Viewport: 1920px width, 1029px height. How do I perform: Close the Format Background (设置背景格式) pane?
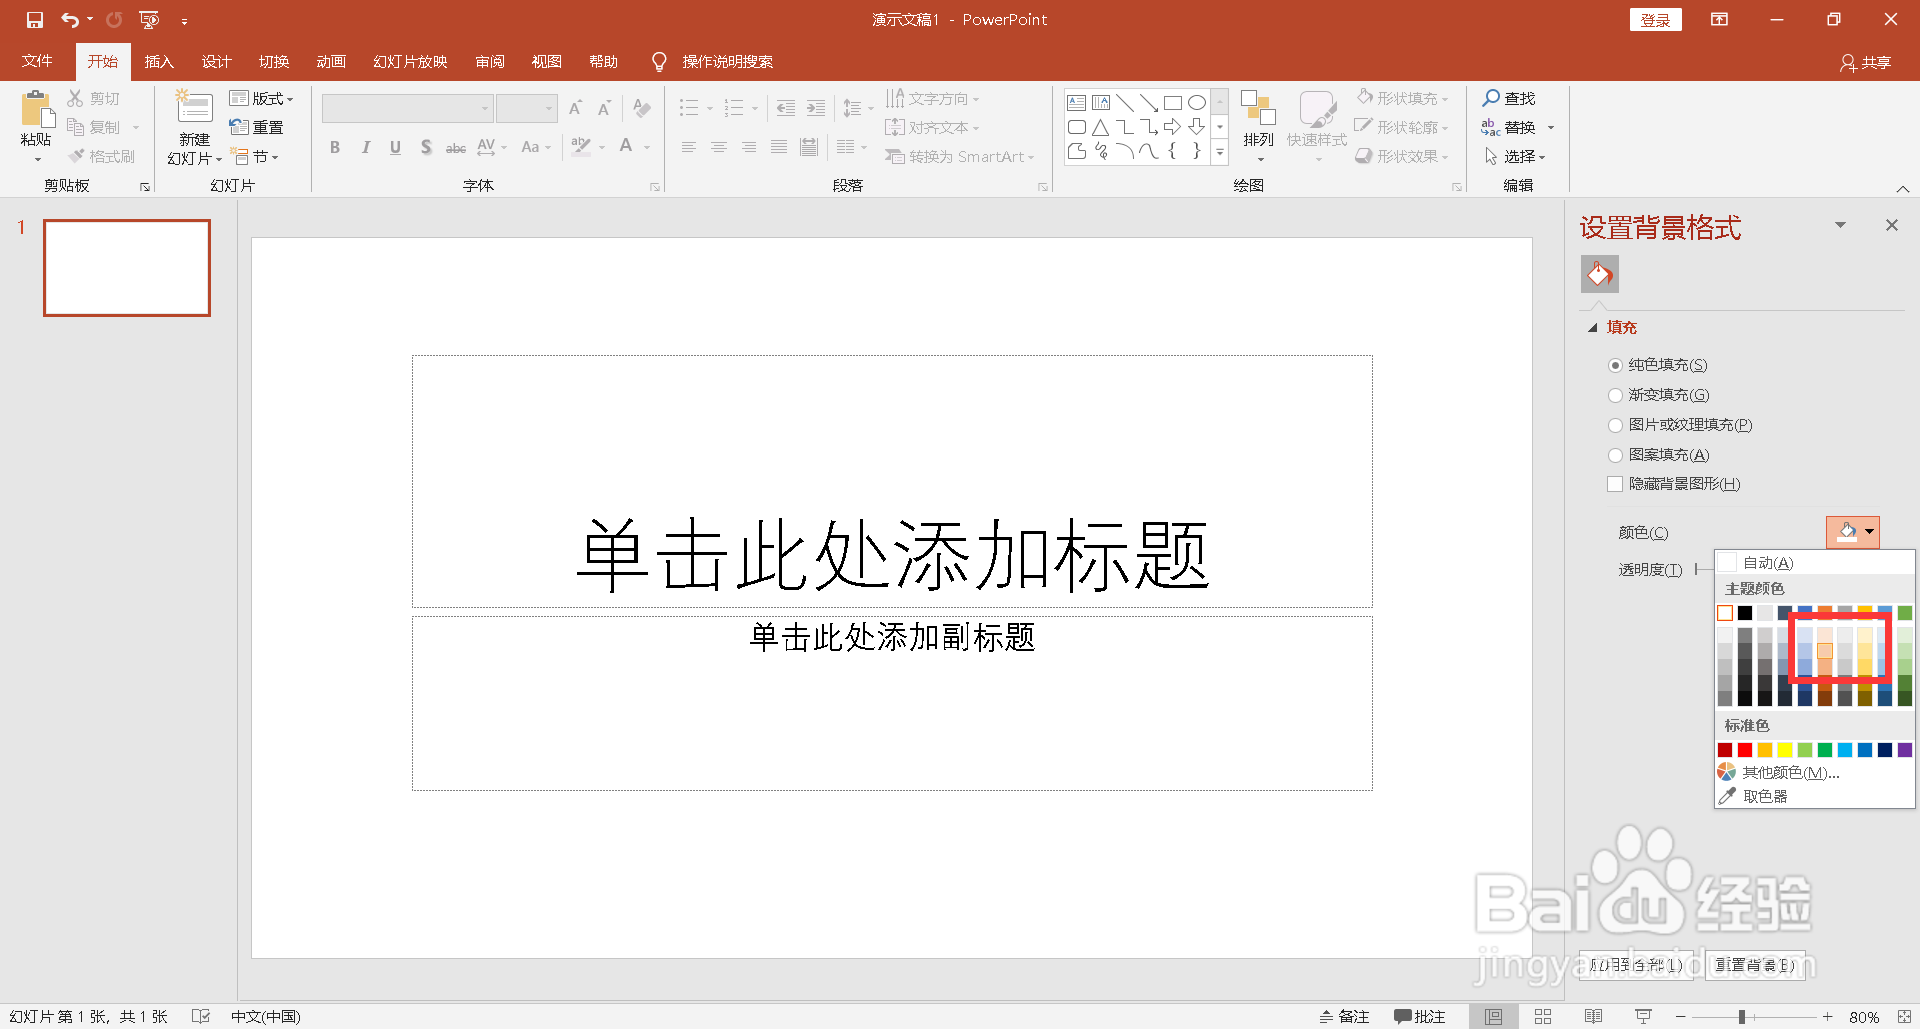tap(1891, 226)
